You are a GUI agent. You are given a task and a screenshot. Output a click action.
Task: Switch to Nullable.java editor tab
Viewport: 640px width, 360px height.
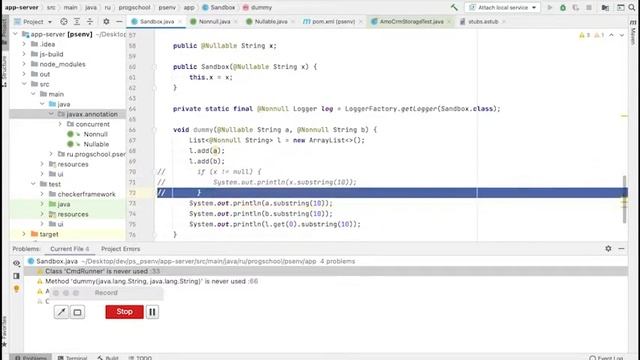click(x=271, y=22)
